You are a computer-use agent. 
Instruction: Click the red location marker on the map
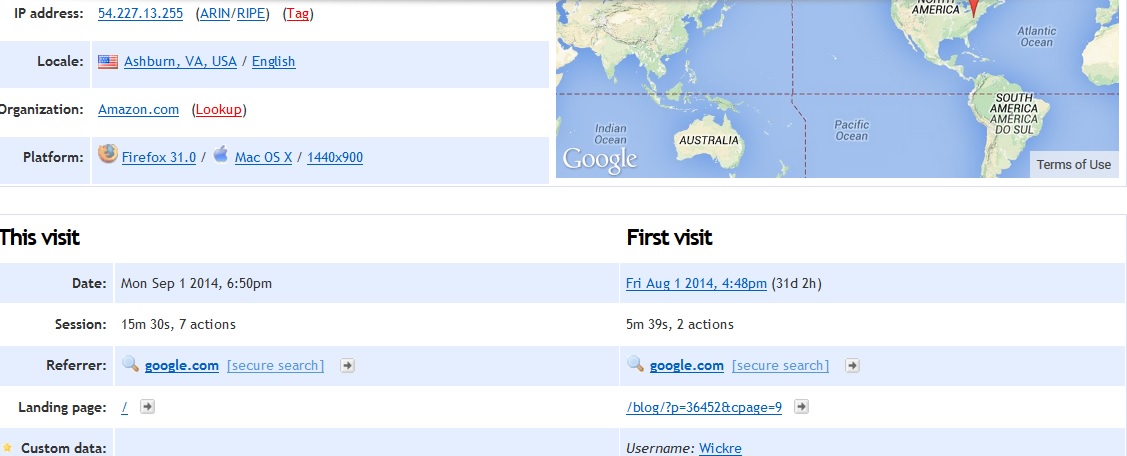click(x=976, y=7)
